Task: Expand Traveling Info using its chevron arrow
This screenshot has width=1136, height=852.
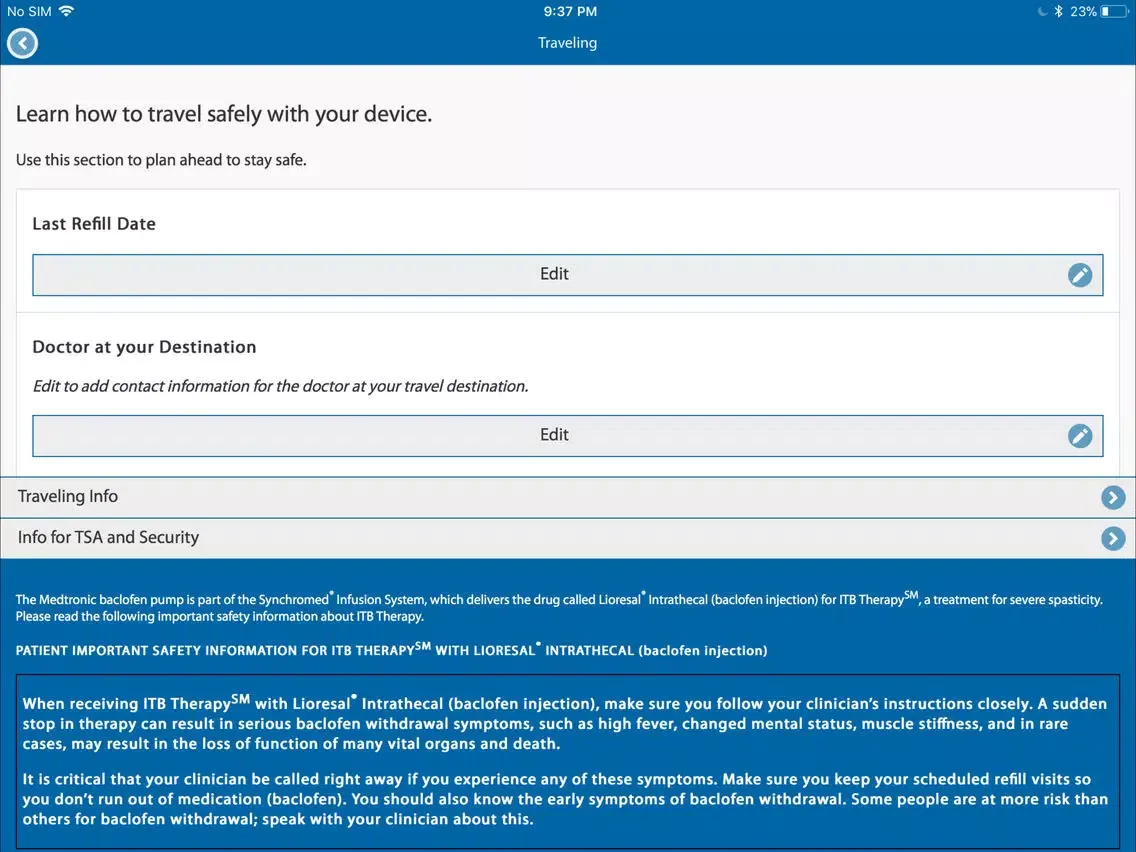Action: pos(1112,498)
